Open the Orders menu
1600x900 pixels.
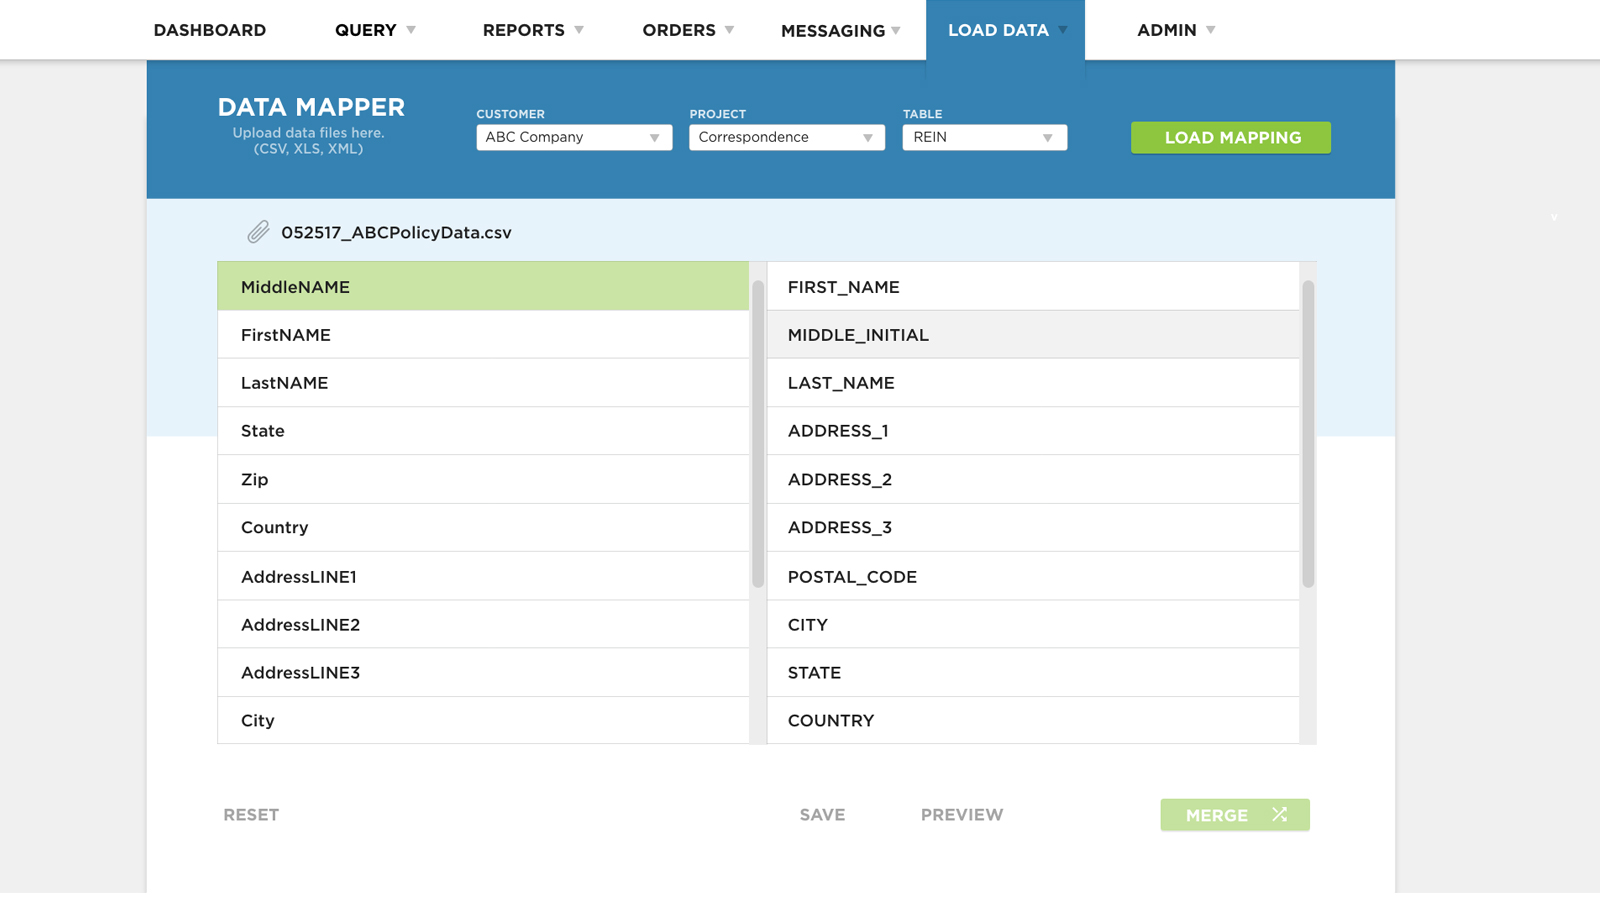688,30
